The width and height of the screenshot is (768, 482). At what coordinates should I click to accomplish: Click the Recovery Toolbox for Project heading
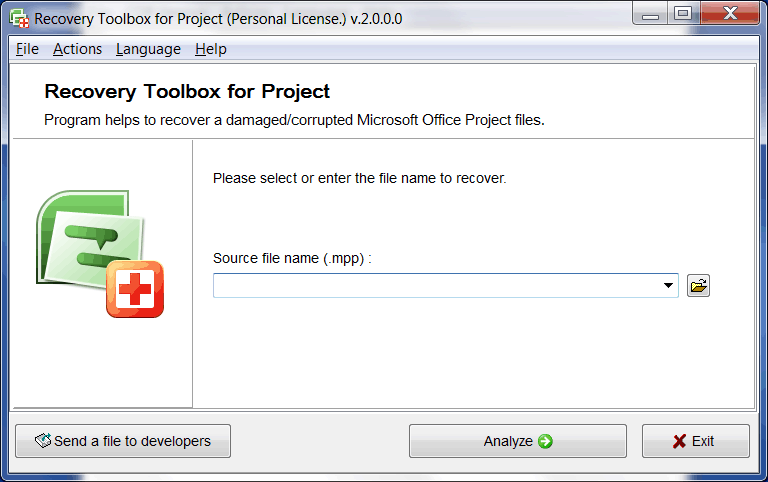pos(187,92)
